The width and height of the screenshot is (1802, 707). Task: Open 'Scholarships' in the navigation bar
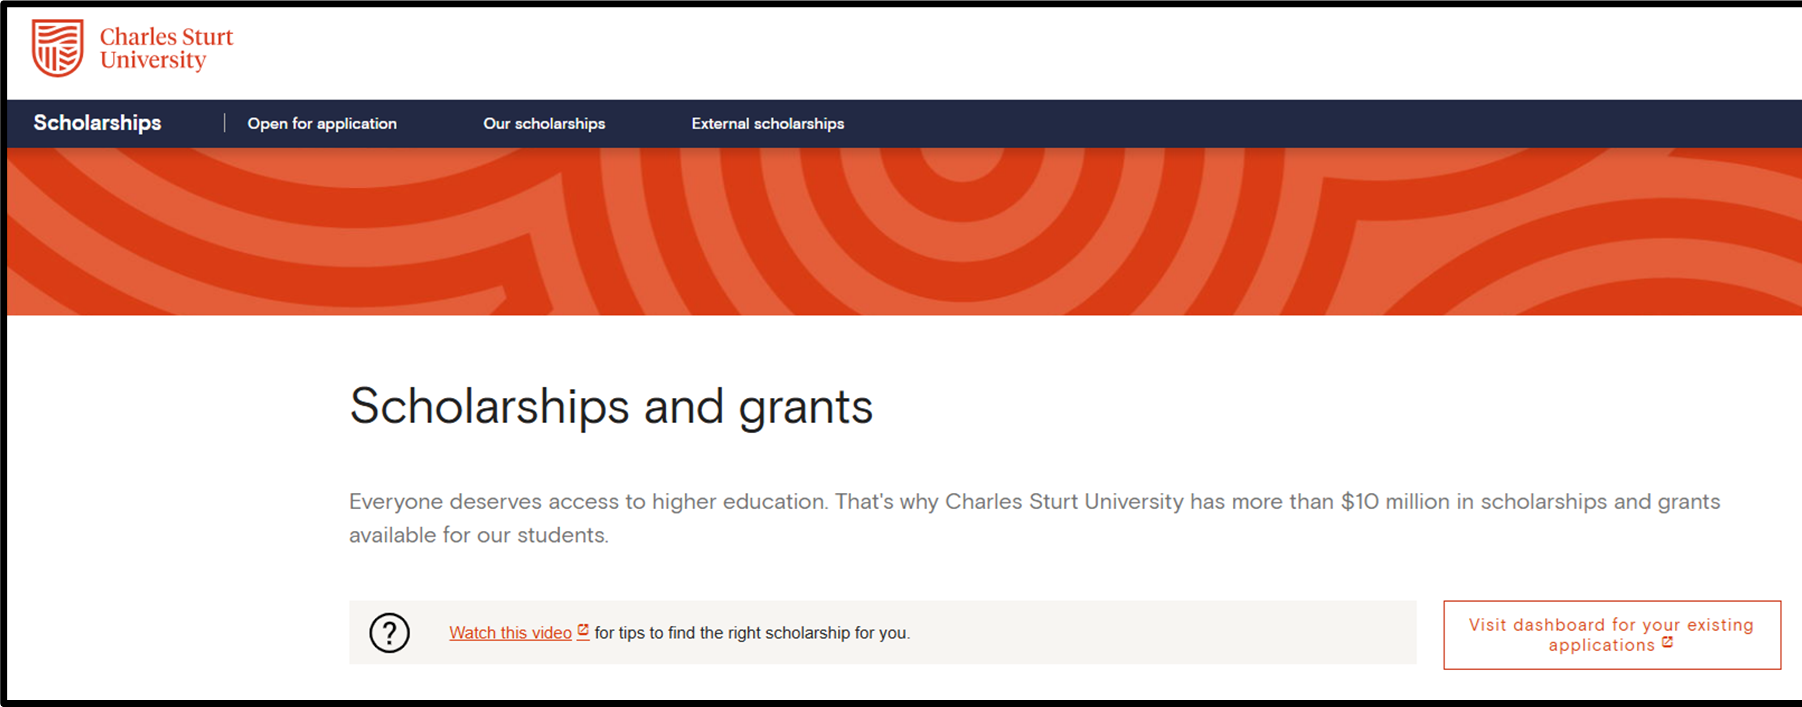tap(97, 123)
